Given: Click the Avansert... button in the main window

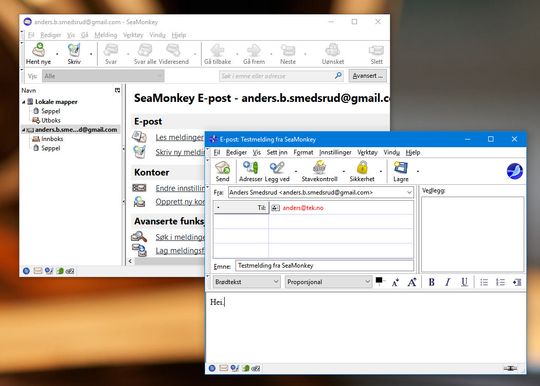Looking at the screenshot, I should point(367,76).
